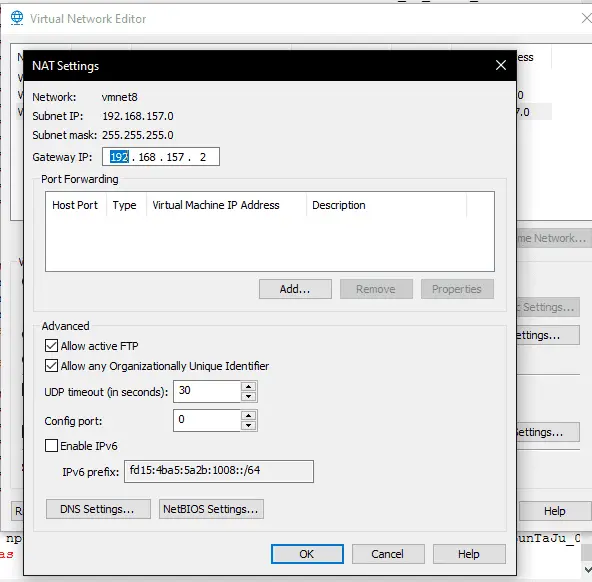
Task: Click the Gateway IP 157 octet
Action: pos(175,157)
